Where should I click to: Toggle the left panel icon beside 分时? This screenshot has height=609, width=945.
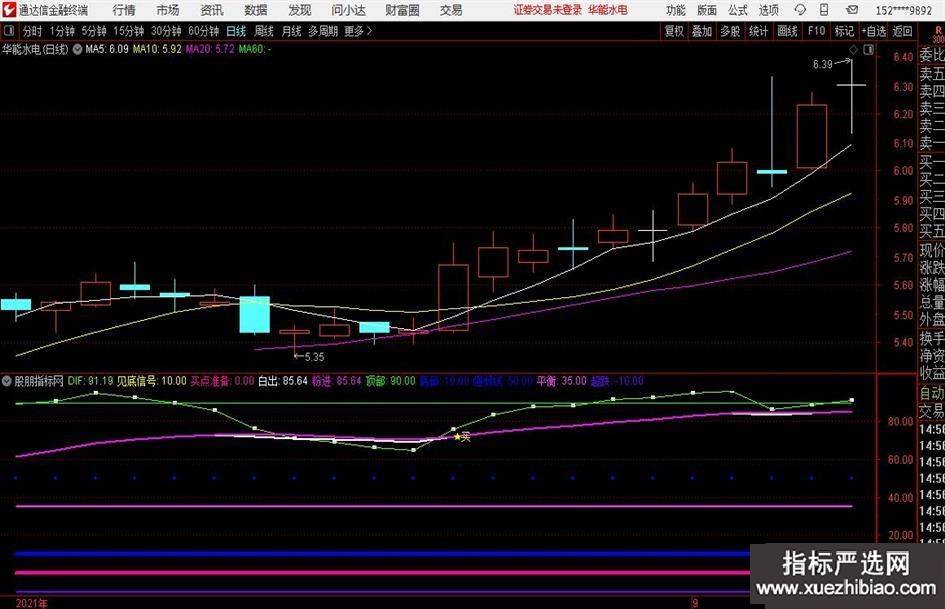(9, 31)
